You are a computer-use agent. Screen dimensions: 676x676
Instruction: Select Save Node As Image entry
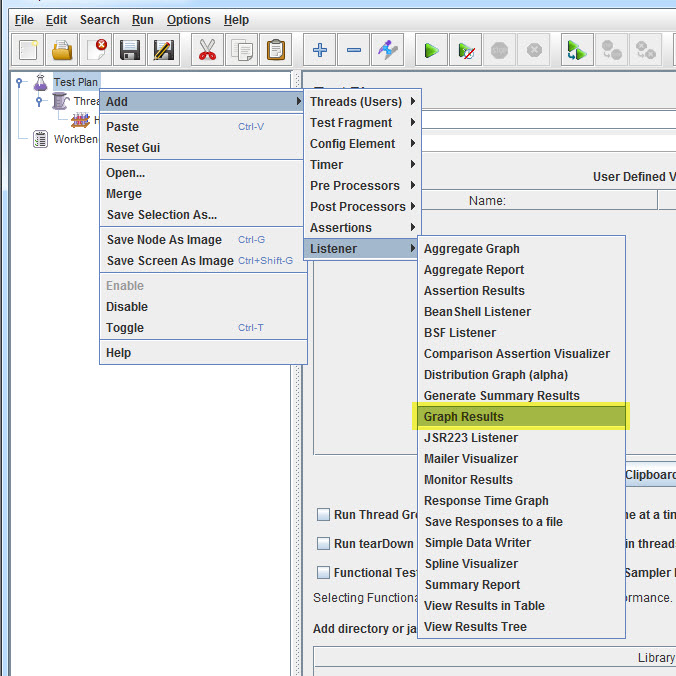(203, 239)
